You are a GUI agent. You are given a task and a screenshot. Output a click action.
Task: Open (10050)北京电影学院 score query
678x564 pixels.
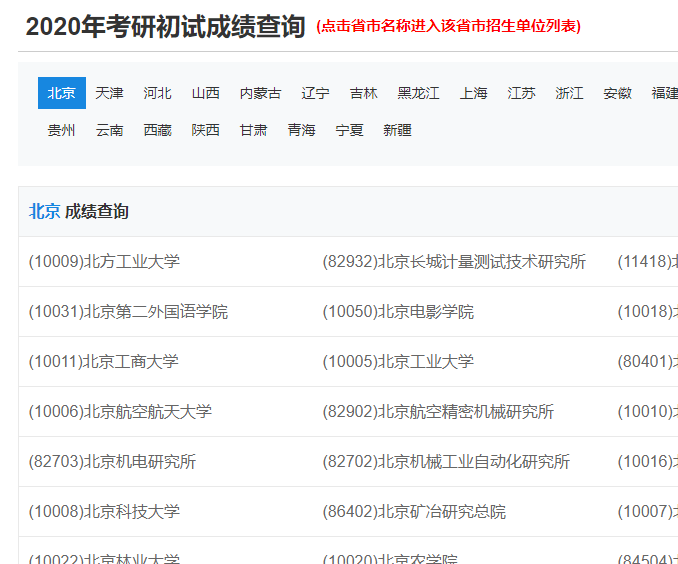[398, 312]
